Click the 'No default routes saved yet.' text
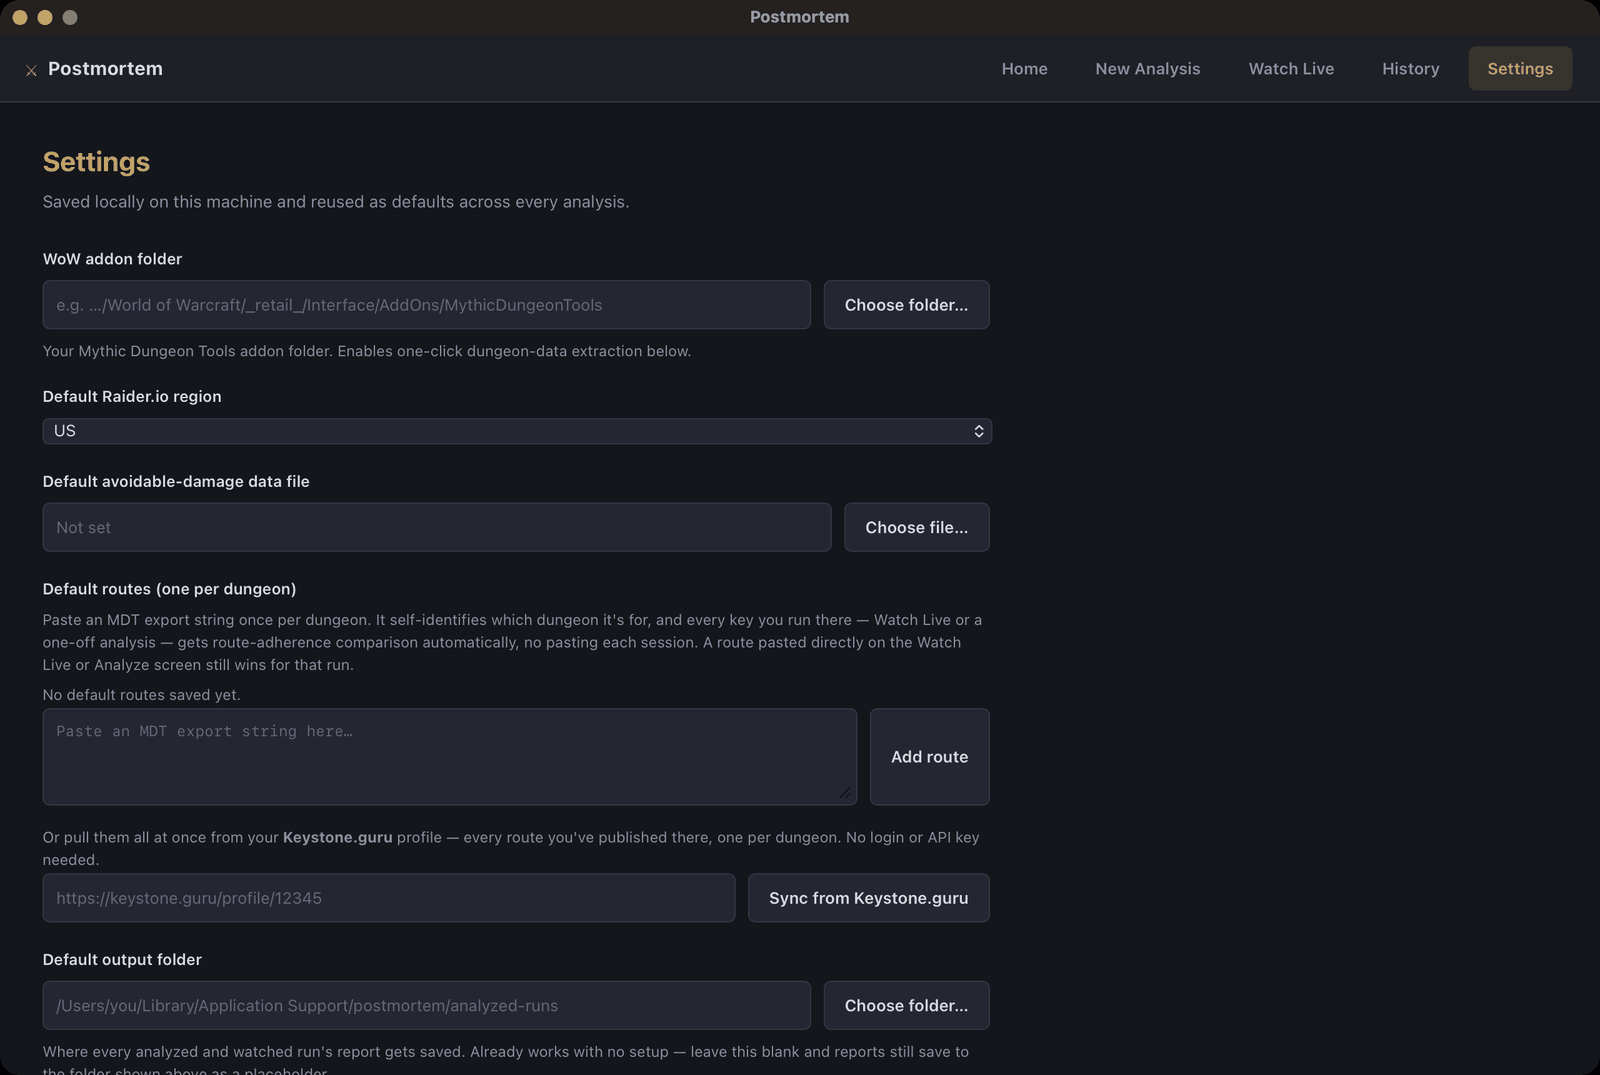 [141, 694]
